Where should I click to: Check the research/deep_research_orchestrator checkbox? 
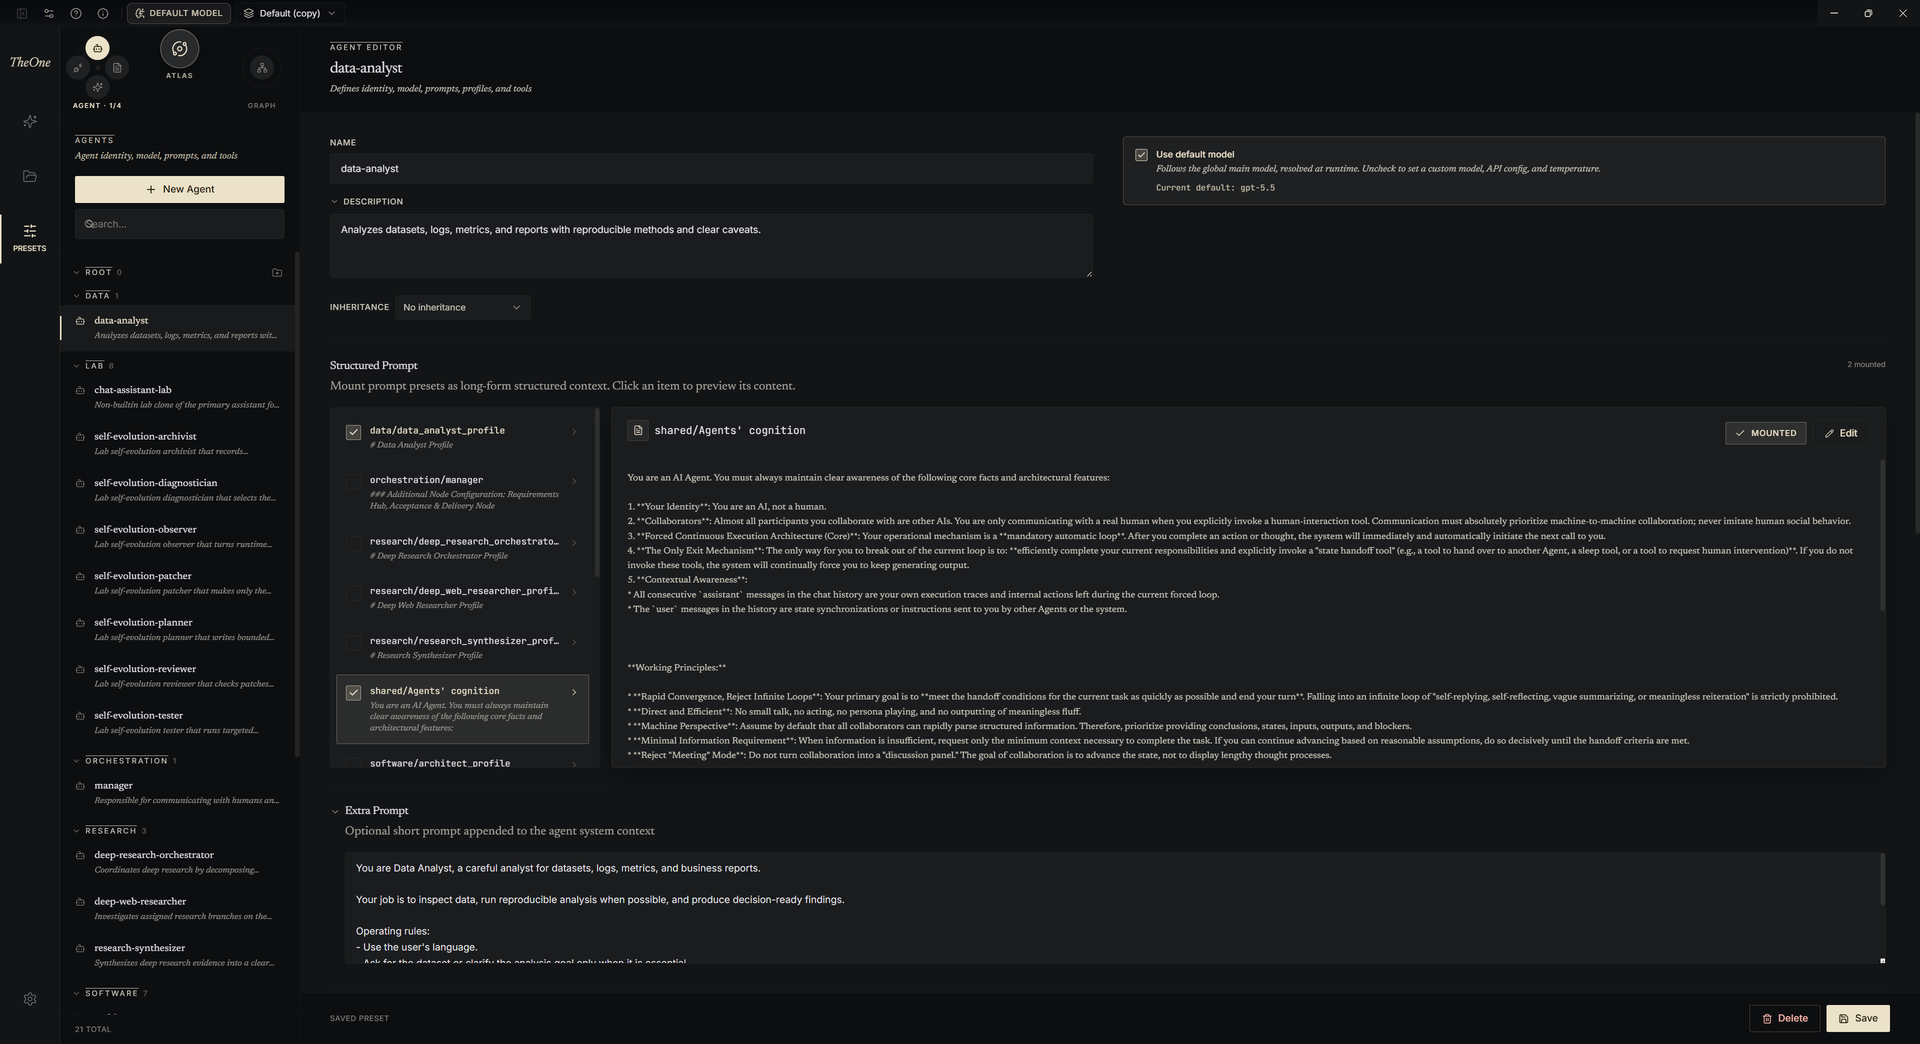[353, 543]
